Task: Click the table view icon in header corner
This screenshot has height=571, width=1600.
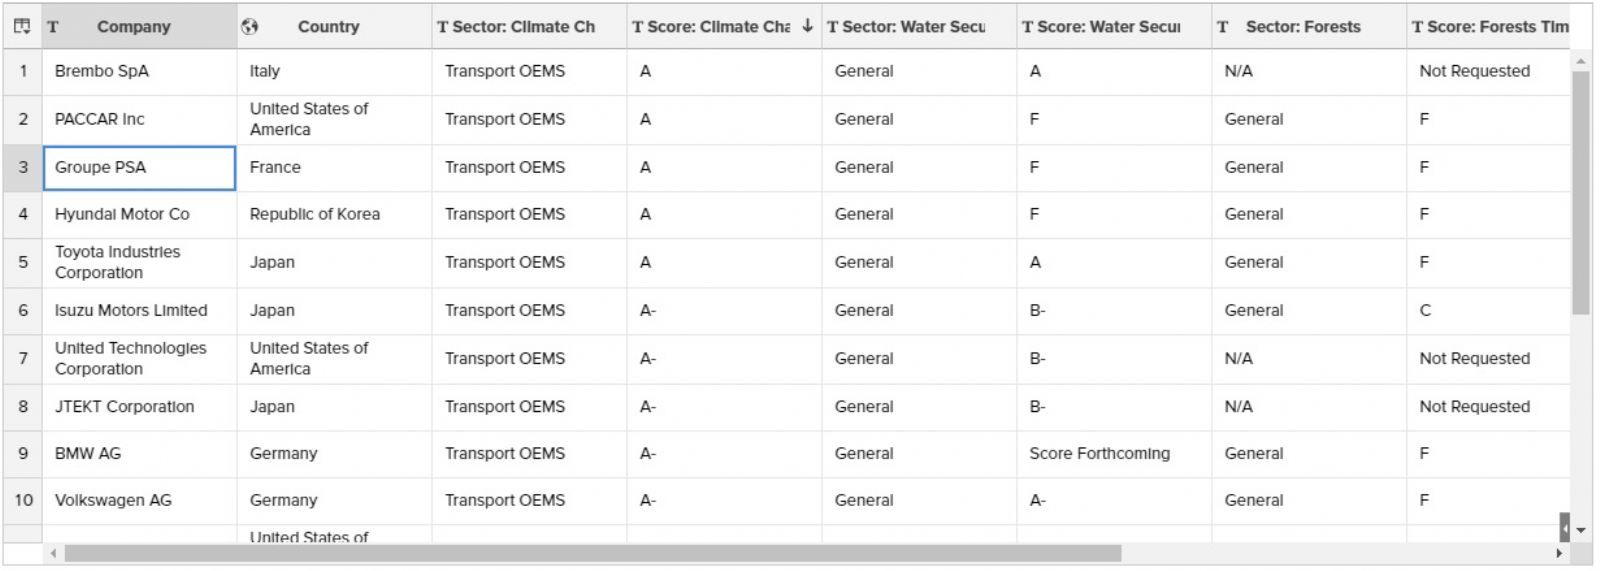Action: point(22,26)
